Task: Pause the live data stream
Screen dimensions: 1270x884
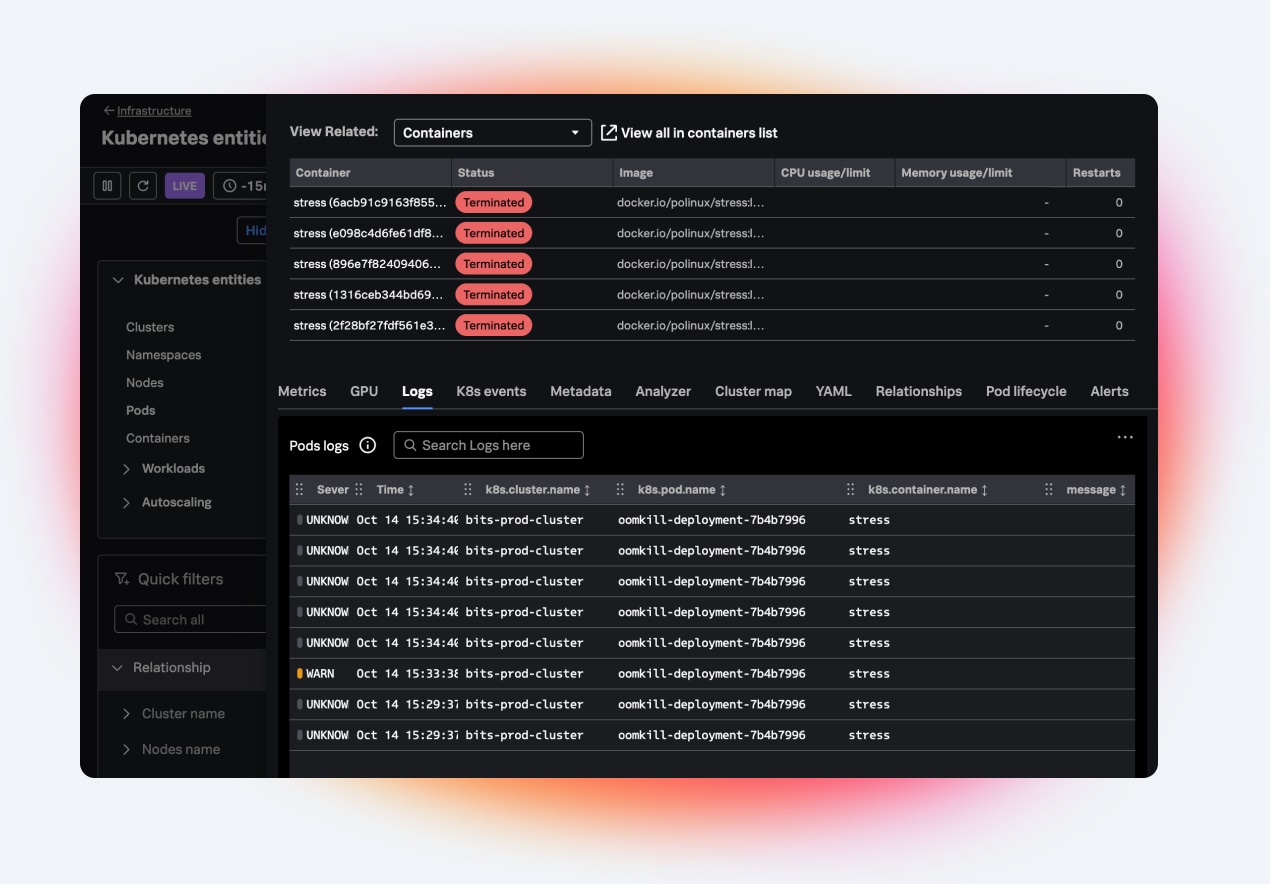Action: pyautogui.click(x=107, y=186)
